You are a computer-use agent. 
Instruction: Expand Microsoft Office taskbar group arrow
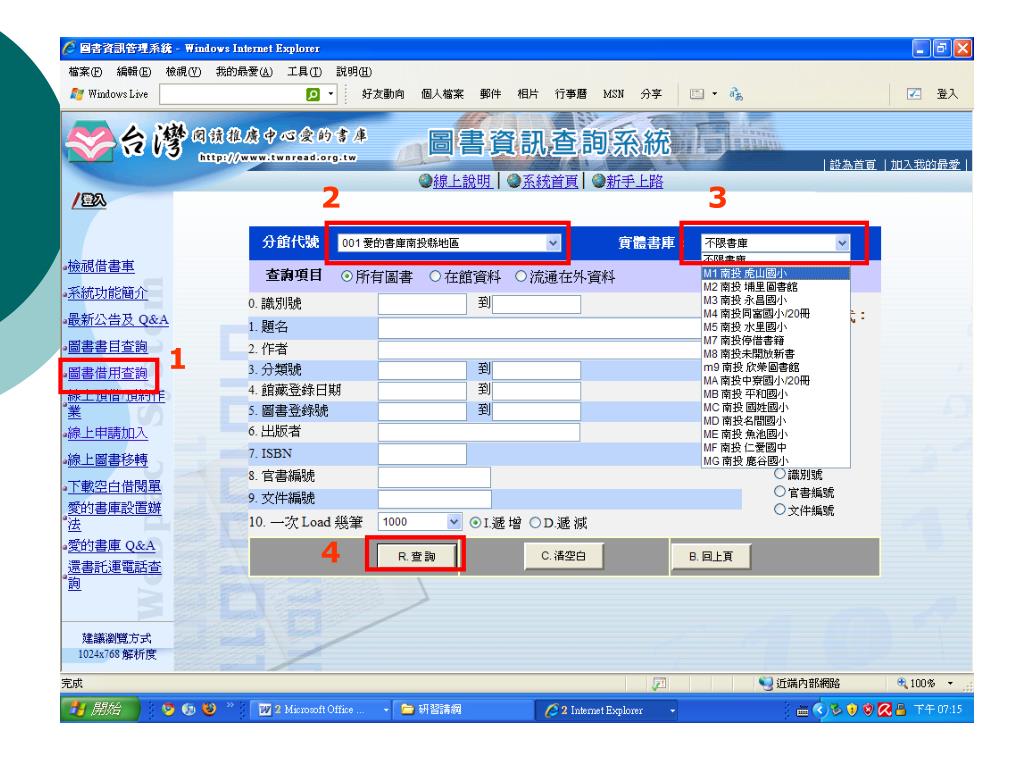coord(386,710)
